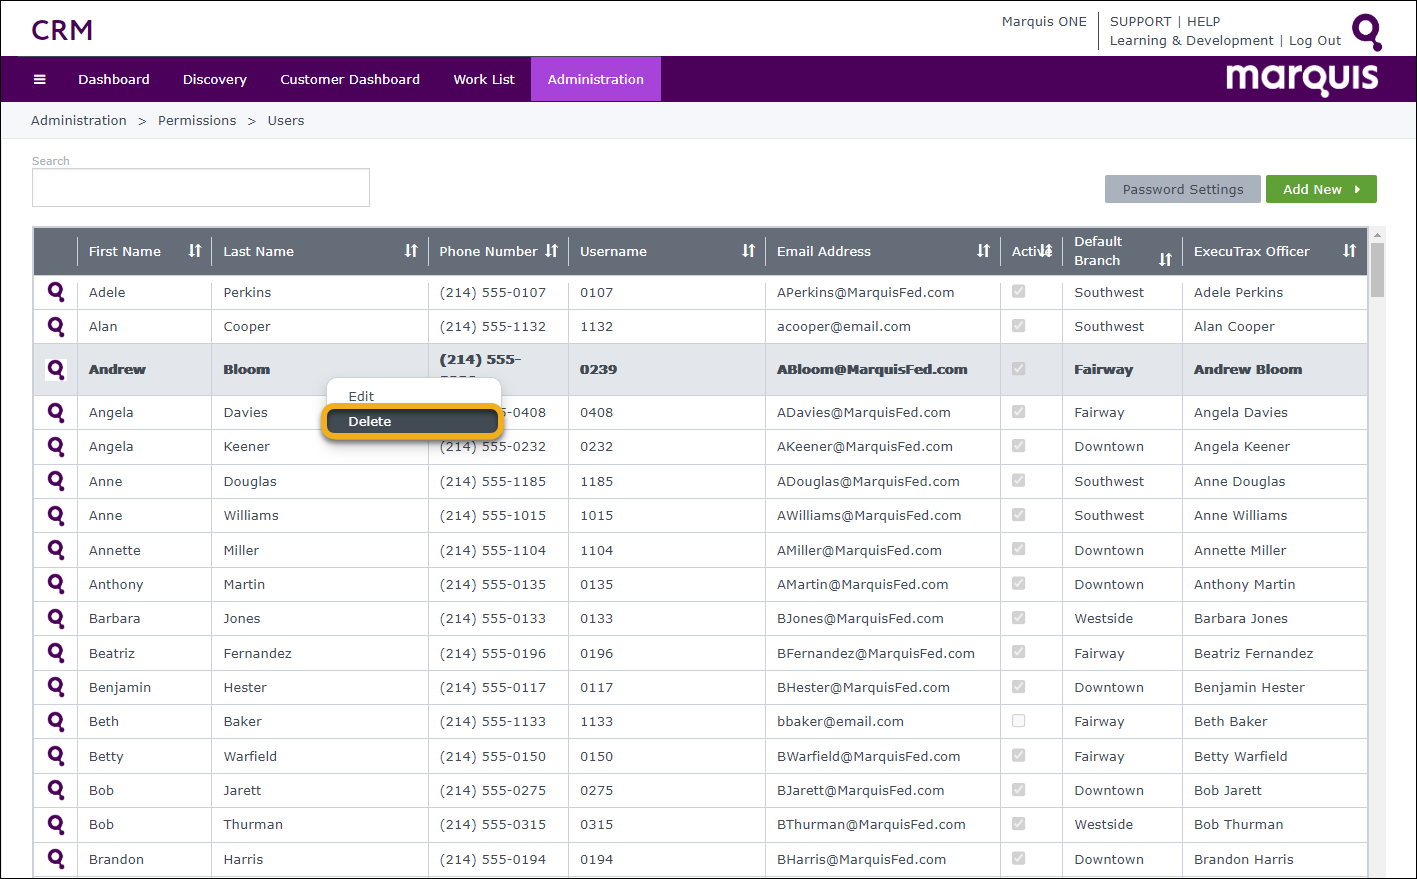Click the Q action icon for Anne Douglas

[56, 481]
